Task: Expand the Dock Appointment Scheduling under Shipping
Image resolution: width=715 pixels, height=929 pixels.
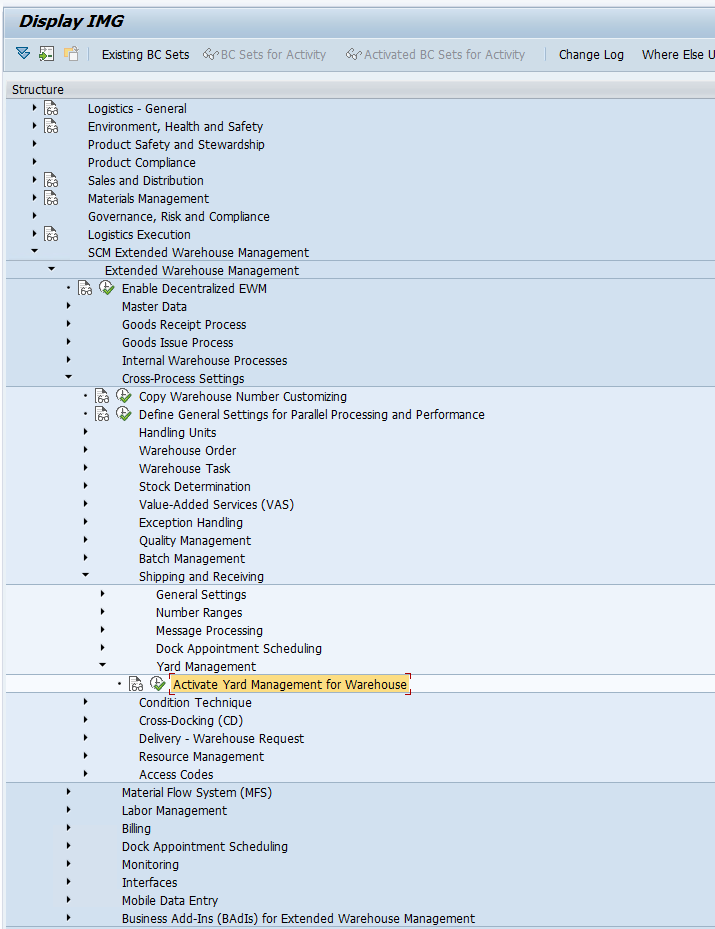Action: pos(103,648)
